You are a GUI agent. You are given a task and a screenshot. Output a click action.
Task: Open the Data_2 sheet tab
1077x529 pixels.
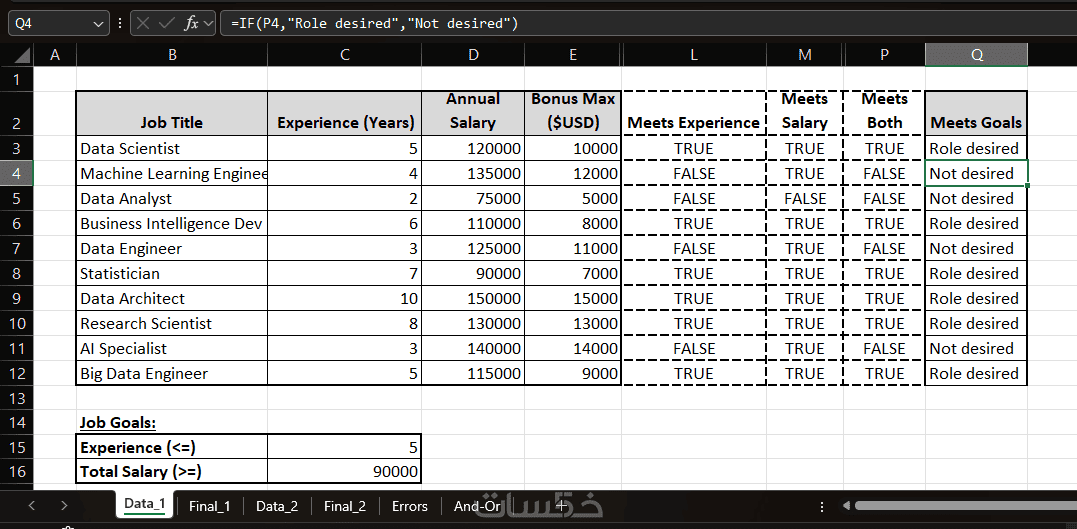(277, 506)
